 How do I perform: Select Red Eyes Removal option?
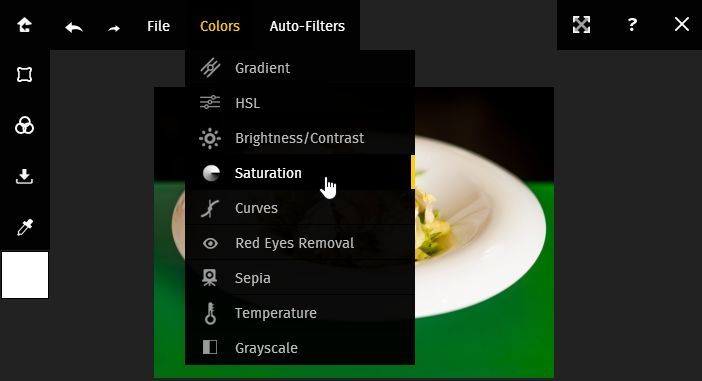click(x=300, y=243)
